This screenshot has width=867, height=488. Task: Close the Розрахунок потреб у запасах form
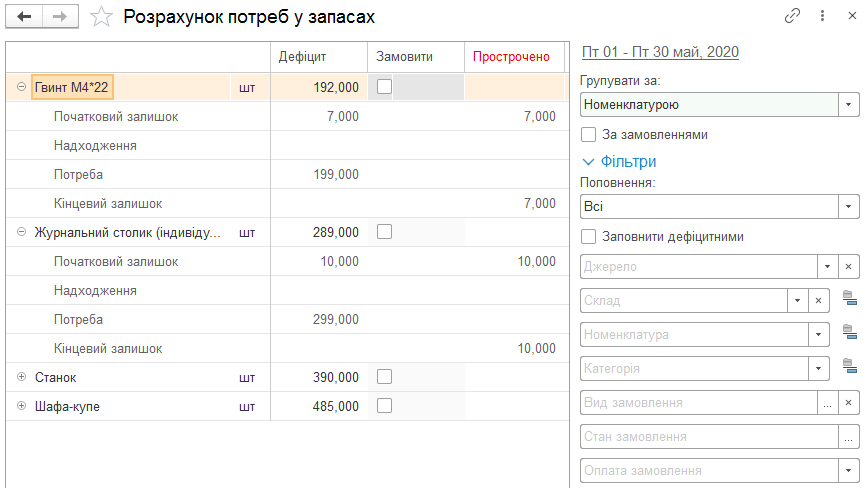tap(852, 16)
